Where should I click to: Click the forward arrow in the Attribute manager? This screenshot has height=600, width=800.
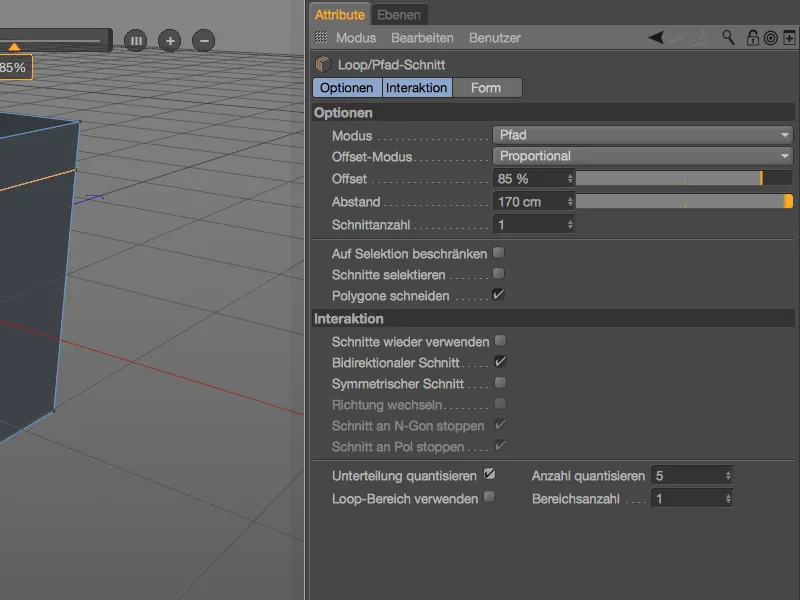click(676, 38)
